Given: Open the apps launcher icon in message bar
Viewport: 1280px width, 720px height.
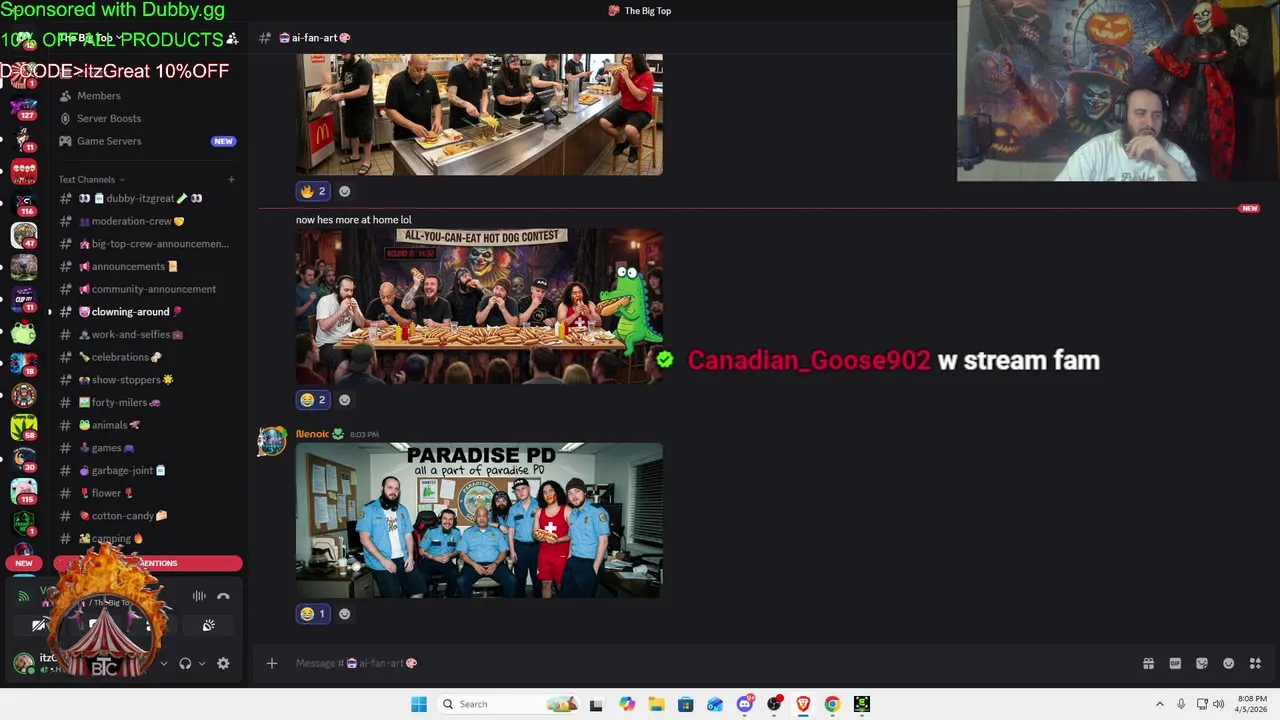Looking at the screenshot, I should [1255, 663].
